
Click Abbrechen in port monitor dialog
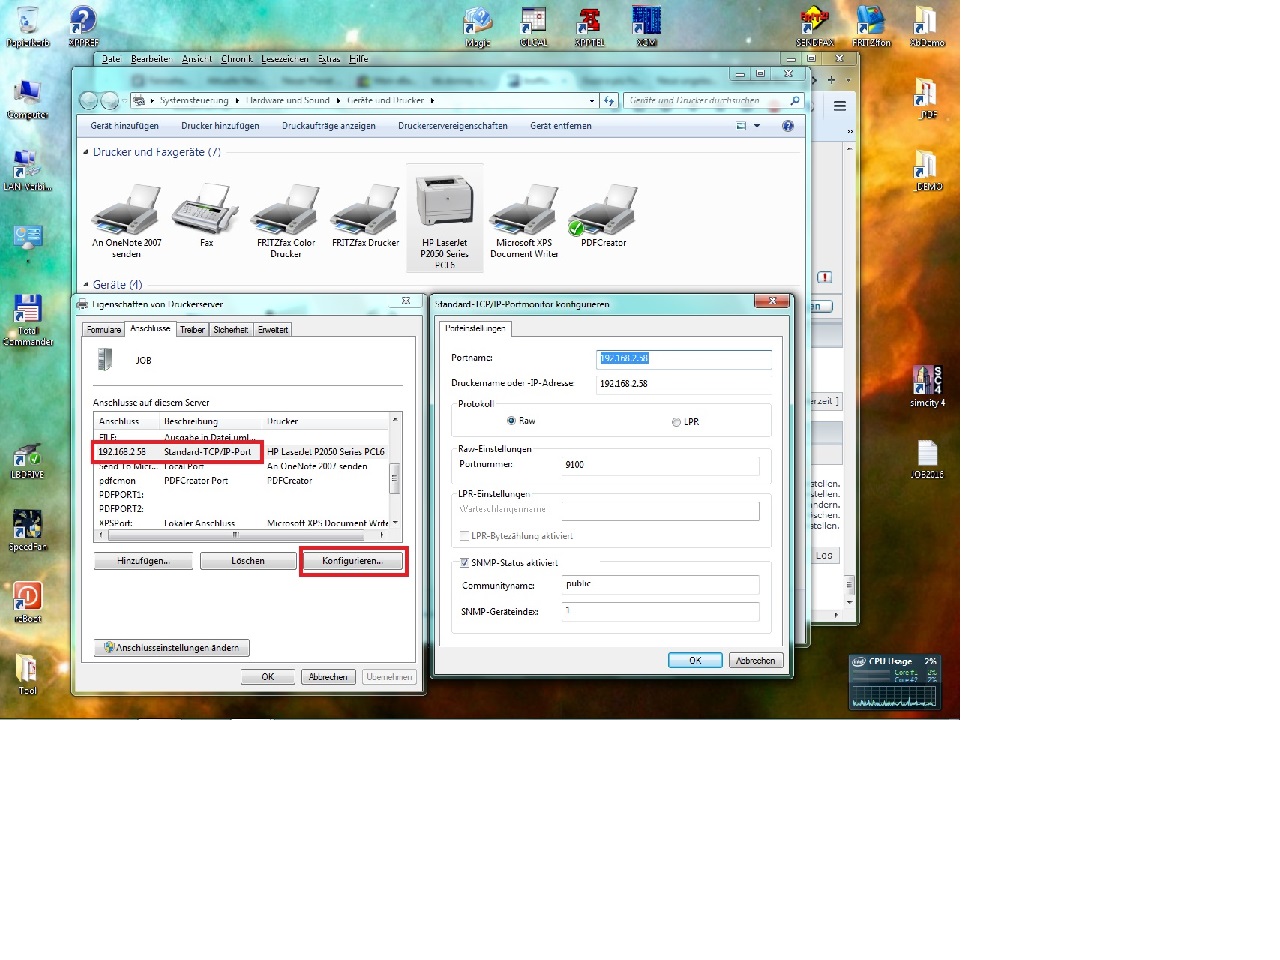click(755, 660)
